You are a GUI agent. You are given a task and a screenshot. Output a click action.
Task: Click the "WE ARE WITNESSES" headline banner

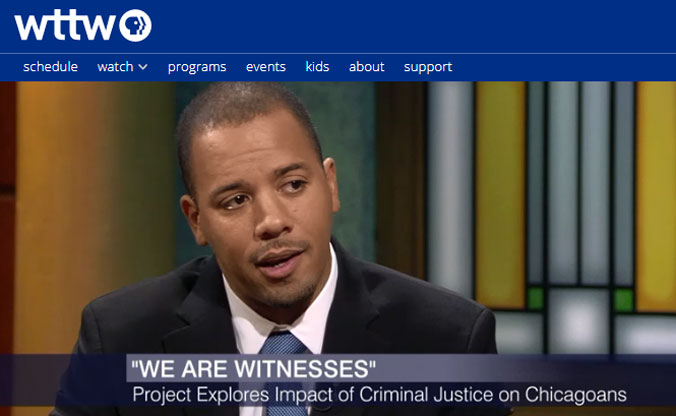coord(254,369)
